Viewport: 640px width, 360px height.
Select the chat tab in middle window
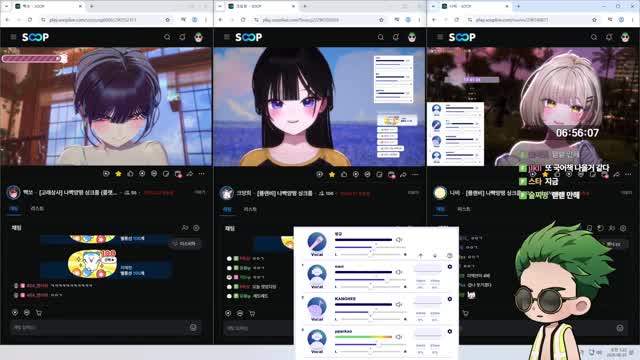(x=227, y=209)
